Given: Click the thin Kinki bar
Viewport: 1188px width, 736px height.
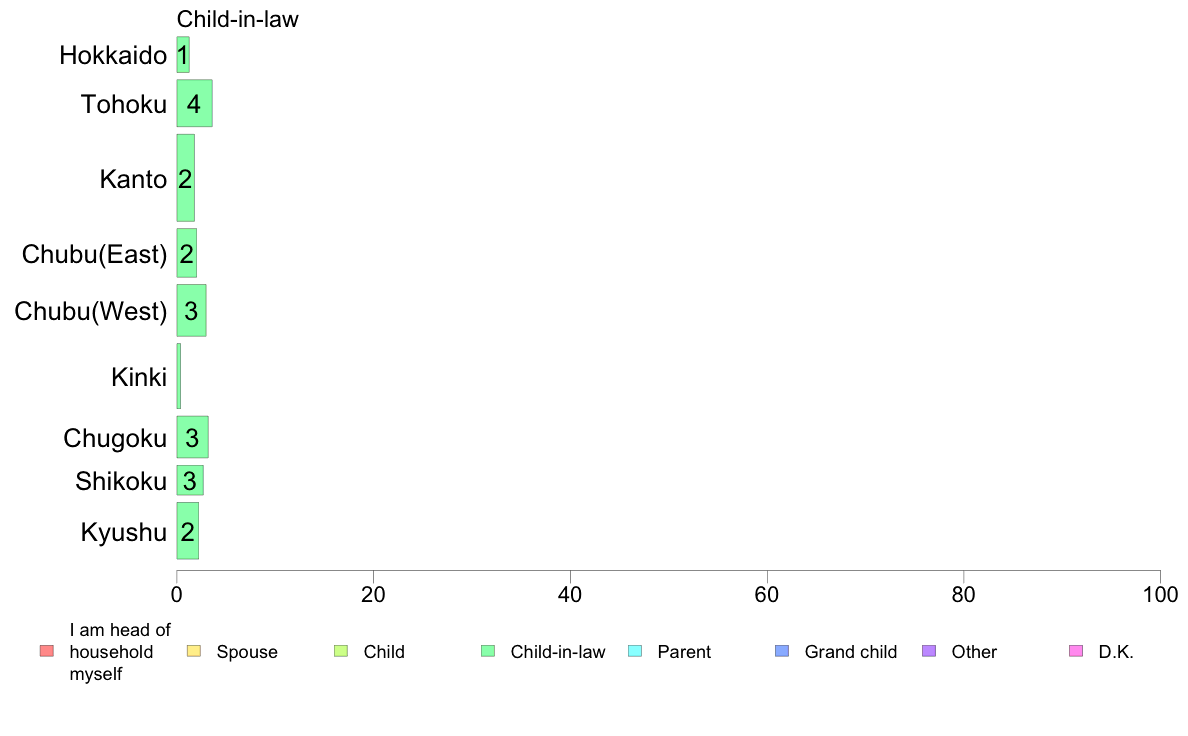Looking at the screenshot, I should (x=179, y=376).
